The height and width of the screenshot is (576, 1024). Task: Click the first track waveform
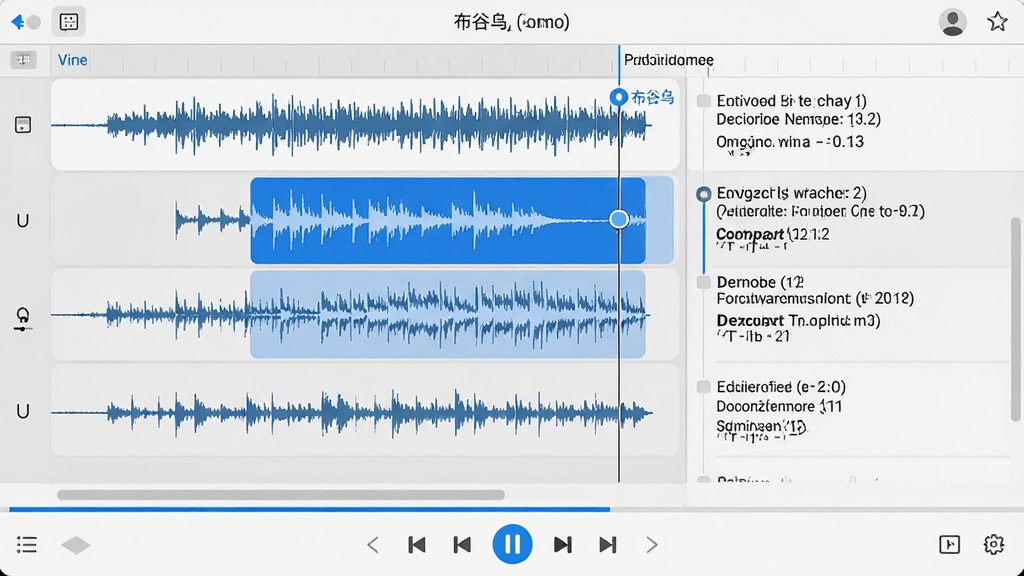point(353,125)
